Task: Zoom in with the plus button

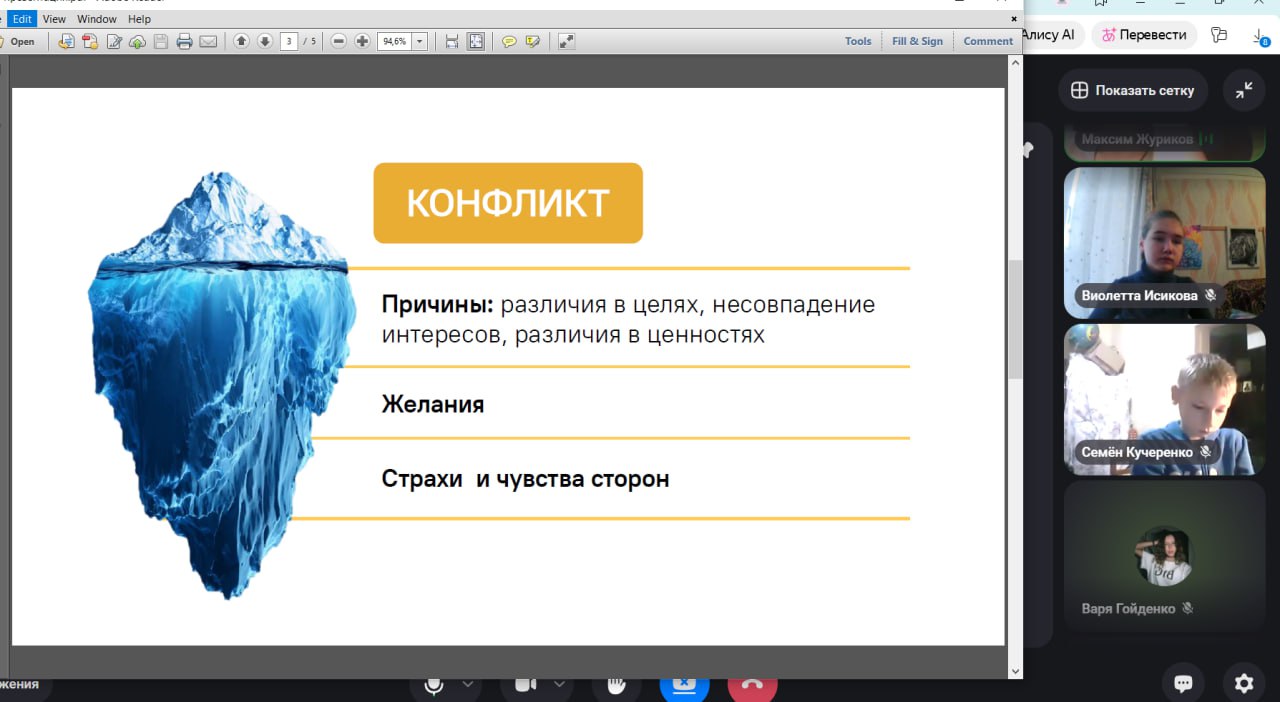Action: click(x=362, y=41)
